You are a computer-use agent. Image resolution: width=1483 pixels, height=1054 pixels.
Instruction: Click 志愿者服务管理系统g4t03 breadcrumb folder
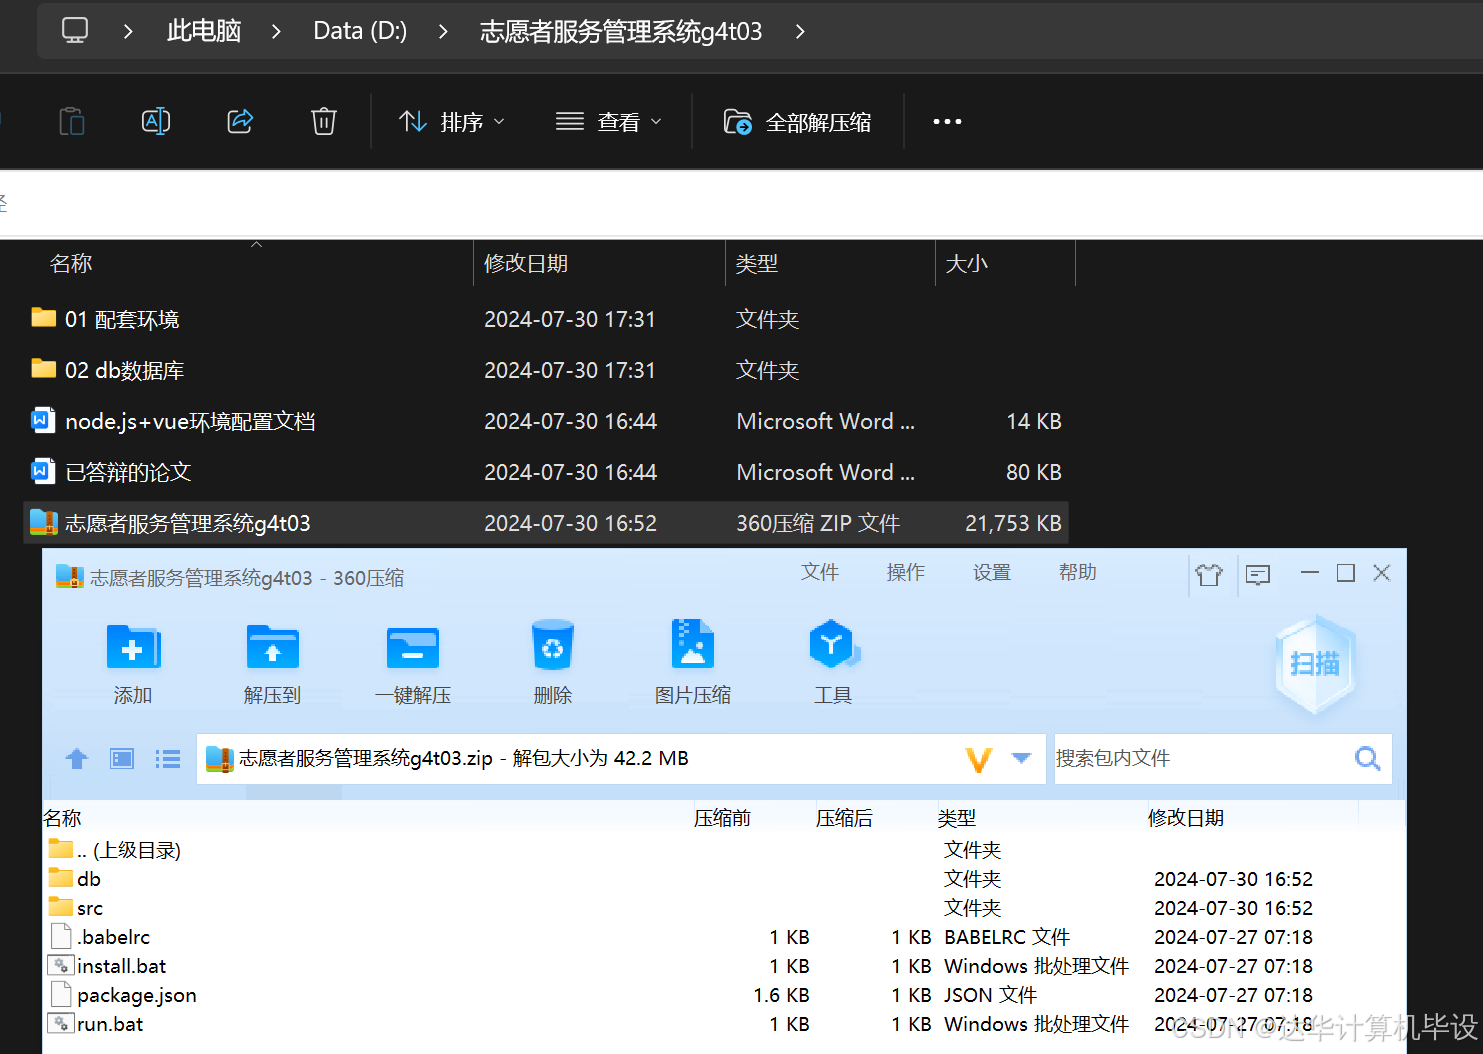pos(621,32)
